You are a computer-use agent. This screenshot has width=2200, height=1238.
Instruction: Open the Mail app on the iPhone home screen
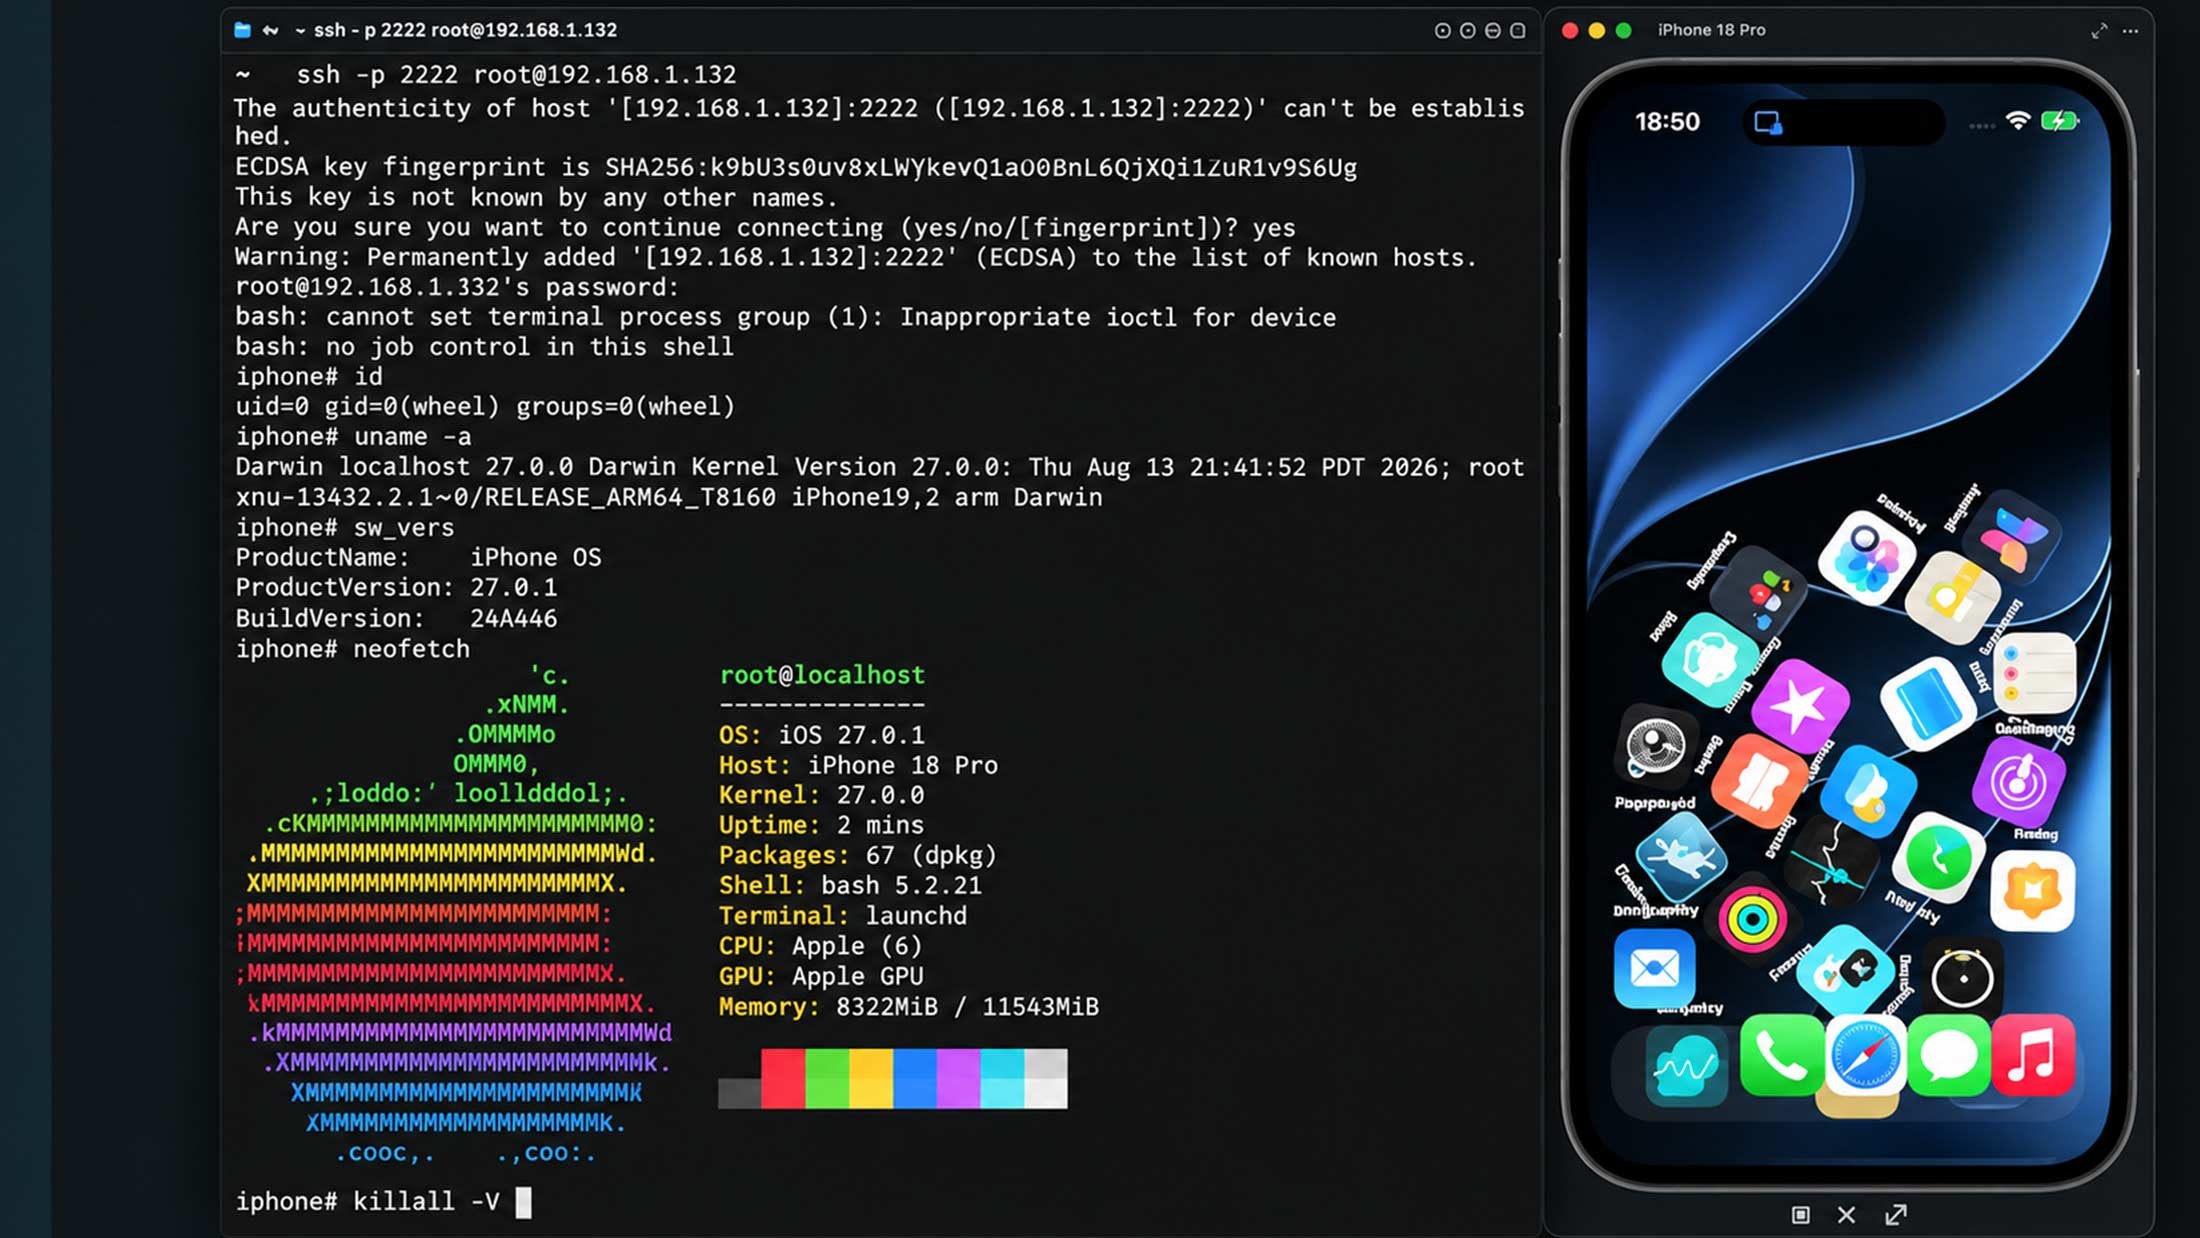(1654, 969)
